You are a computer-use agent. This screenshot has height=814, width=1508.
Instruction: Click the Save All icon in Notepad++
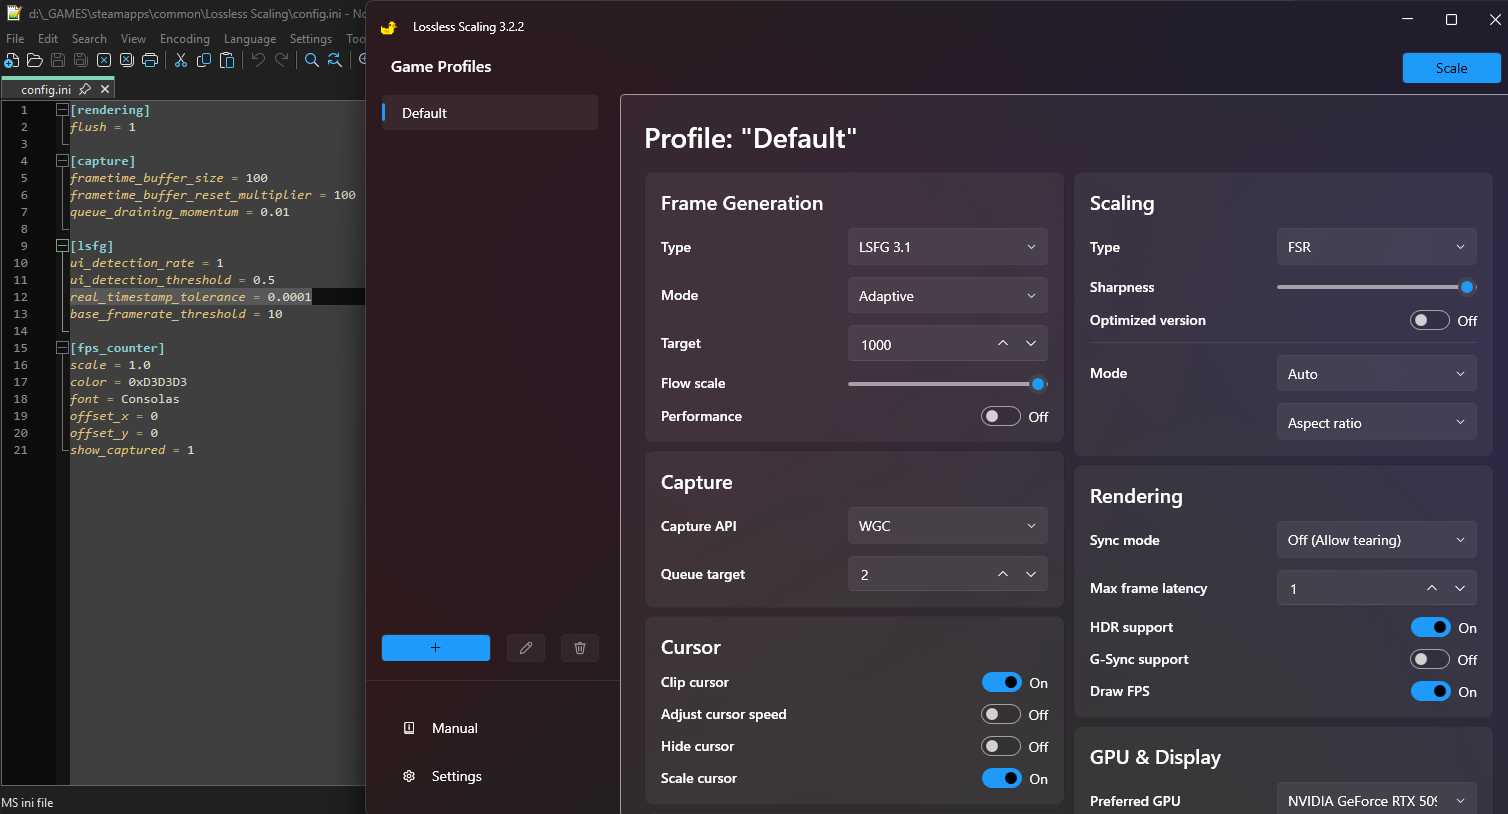(81, 60)
